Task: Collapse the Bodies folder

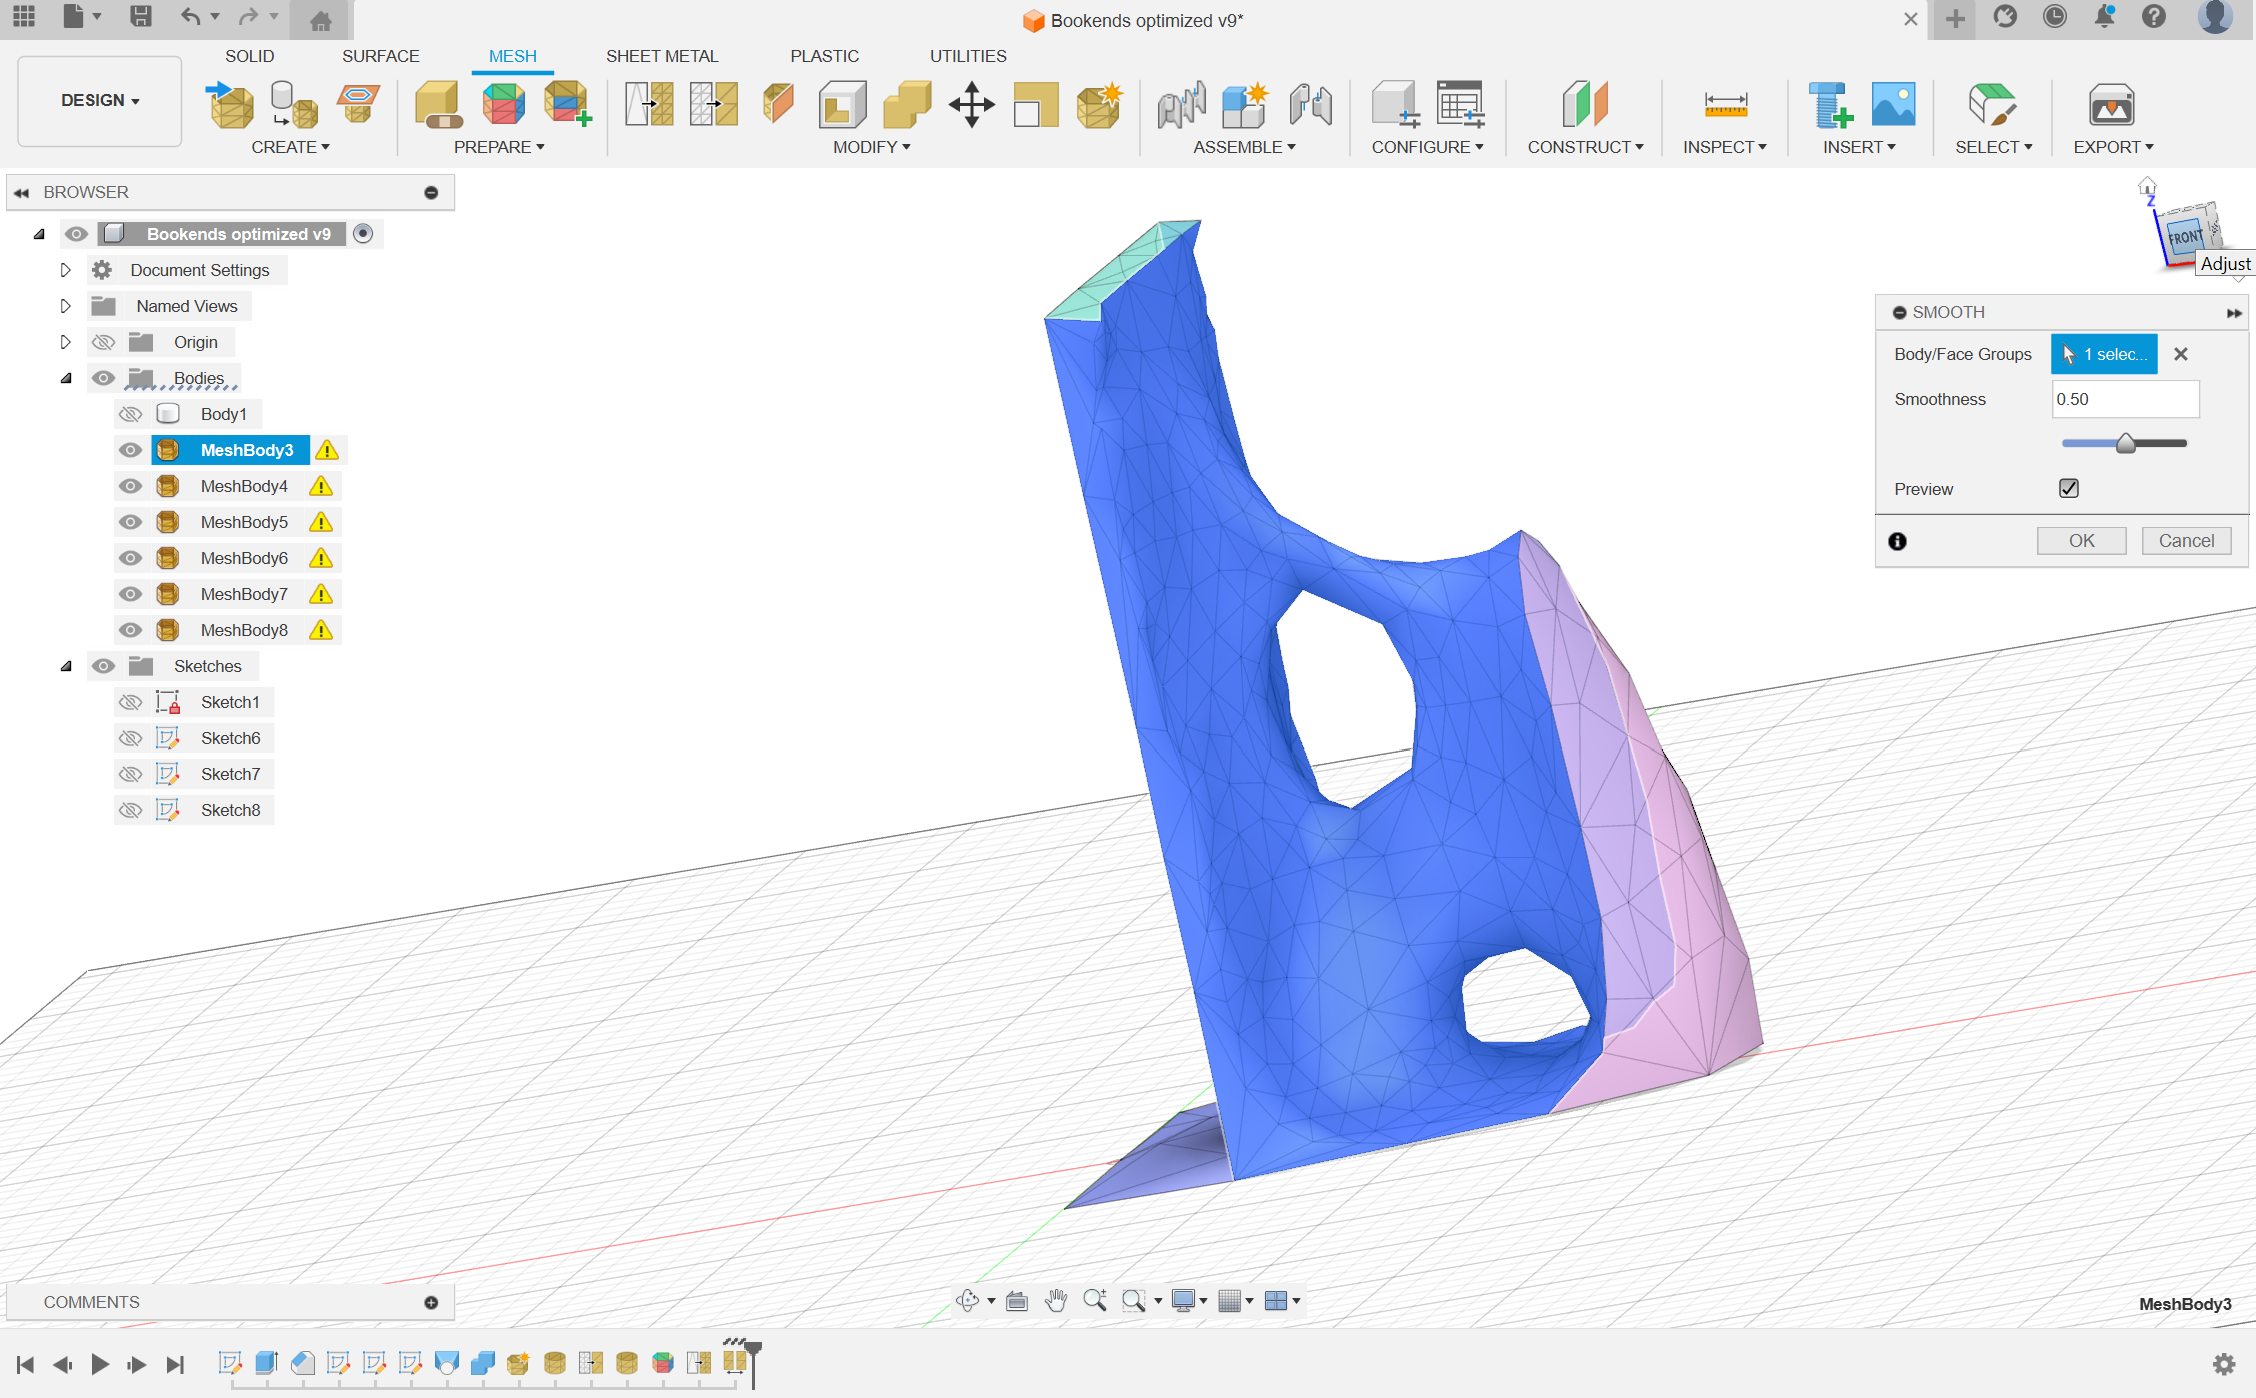Action: click(66, 378)
